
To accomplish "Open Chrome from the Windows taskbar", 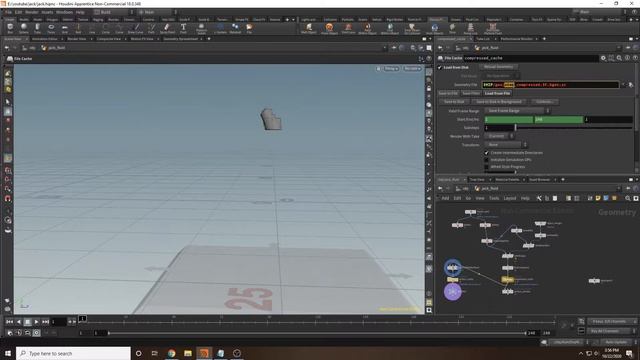I will tap(171, 353).
